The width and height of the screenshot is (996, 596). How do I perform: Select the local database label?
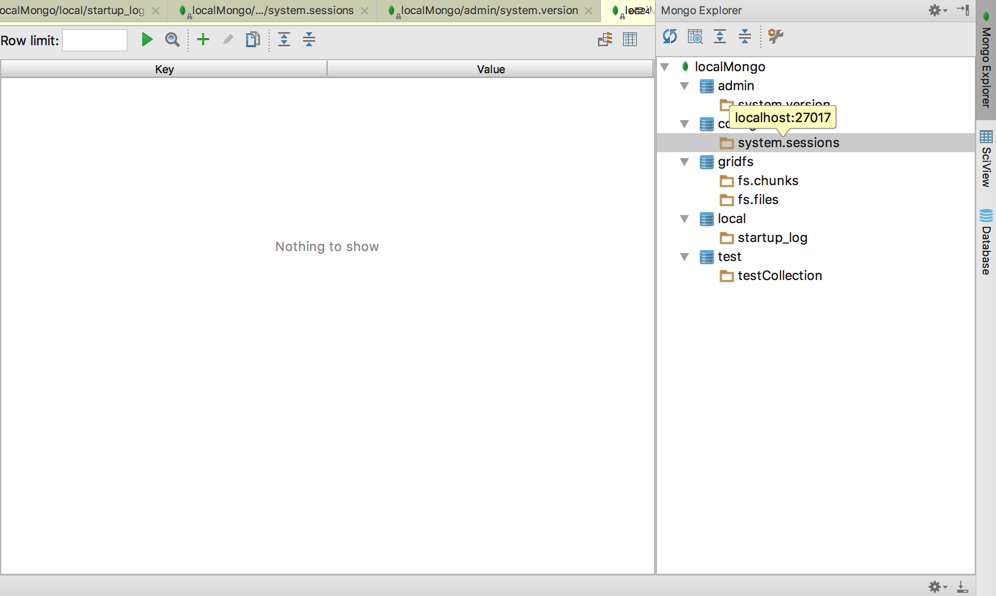(732, 219)
